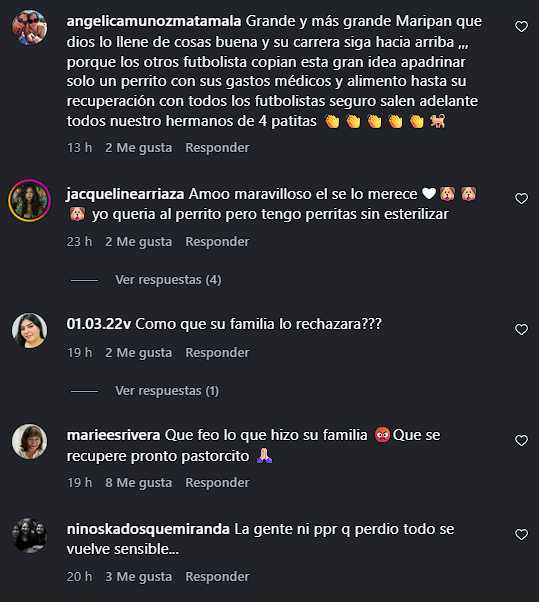Like angelicamunozmatamala's comment with heart icon
This screenshot has width=539, height=602.
[x=521, y=27]
